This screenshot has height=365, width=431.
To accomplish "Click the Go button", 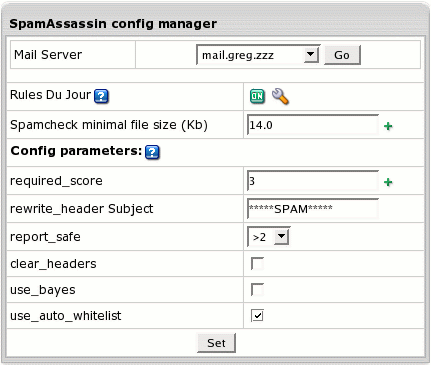I will coord(342,55).
